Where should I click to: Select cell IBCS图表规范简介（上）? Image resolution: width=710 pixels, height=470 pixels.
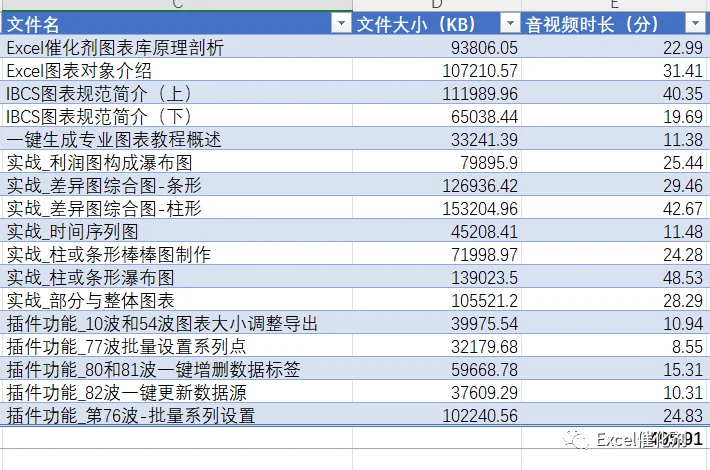tap(177, 93)
